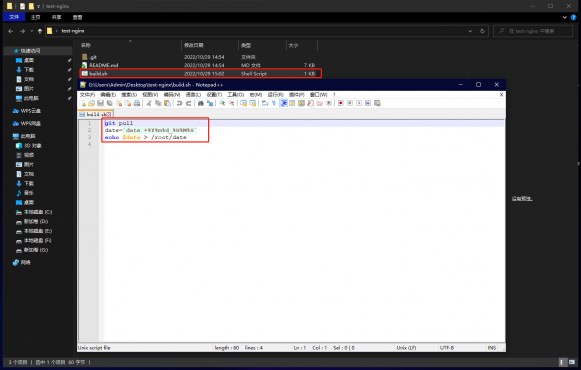This screenshot has width=581, height=370.
Task: Click the Save All toolbar icon
Action: (110, 103)
